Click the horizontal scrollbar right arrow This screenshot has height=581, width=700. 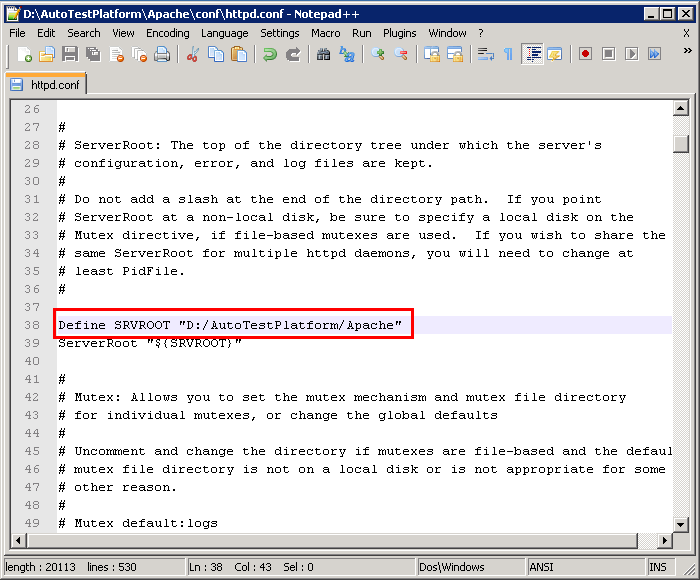(665, 541)
